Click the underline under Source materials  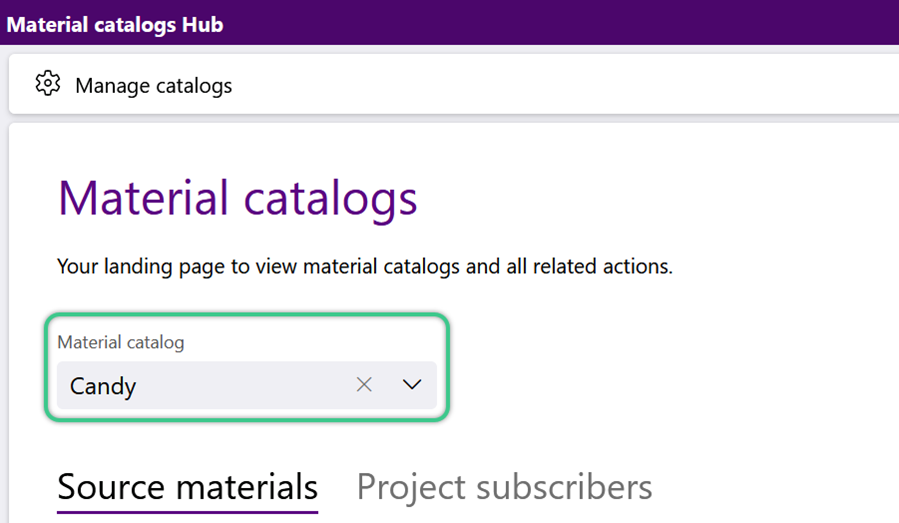(x=187, y=512)
